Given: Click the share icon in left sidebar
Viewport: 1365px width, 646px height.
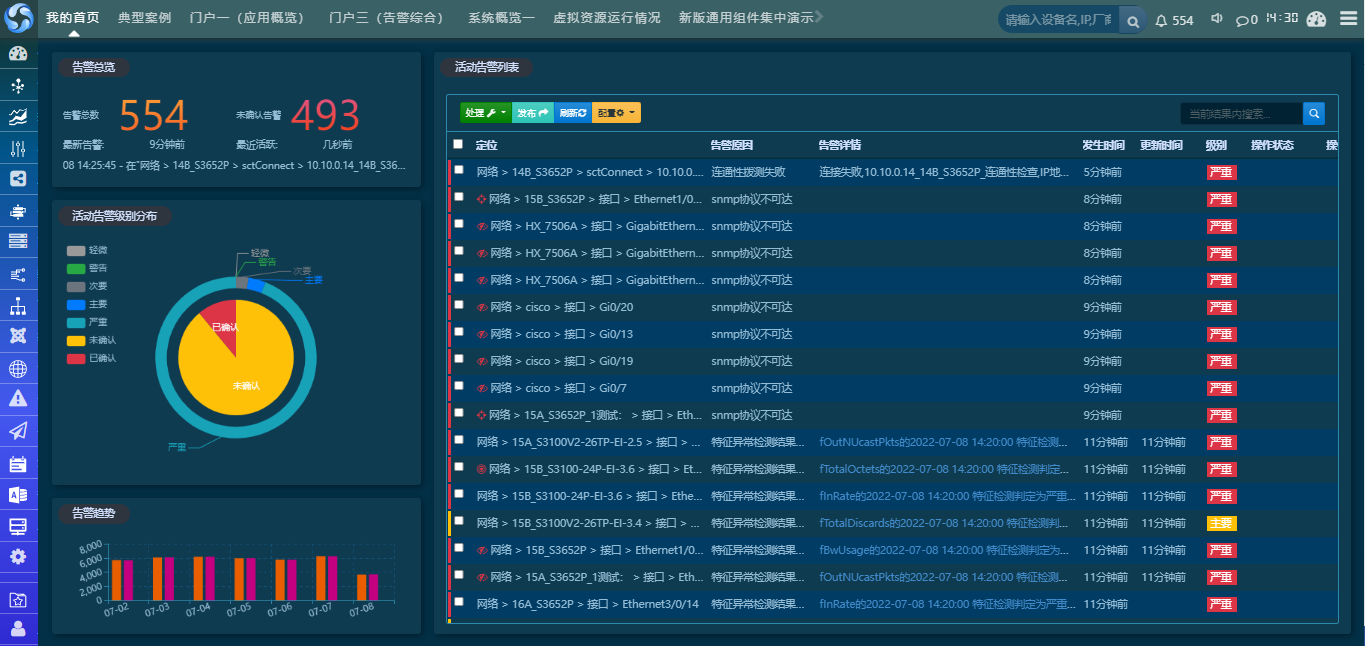Looking at the screenshot, I should click(x=18, y=179).
